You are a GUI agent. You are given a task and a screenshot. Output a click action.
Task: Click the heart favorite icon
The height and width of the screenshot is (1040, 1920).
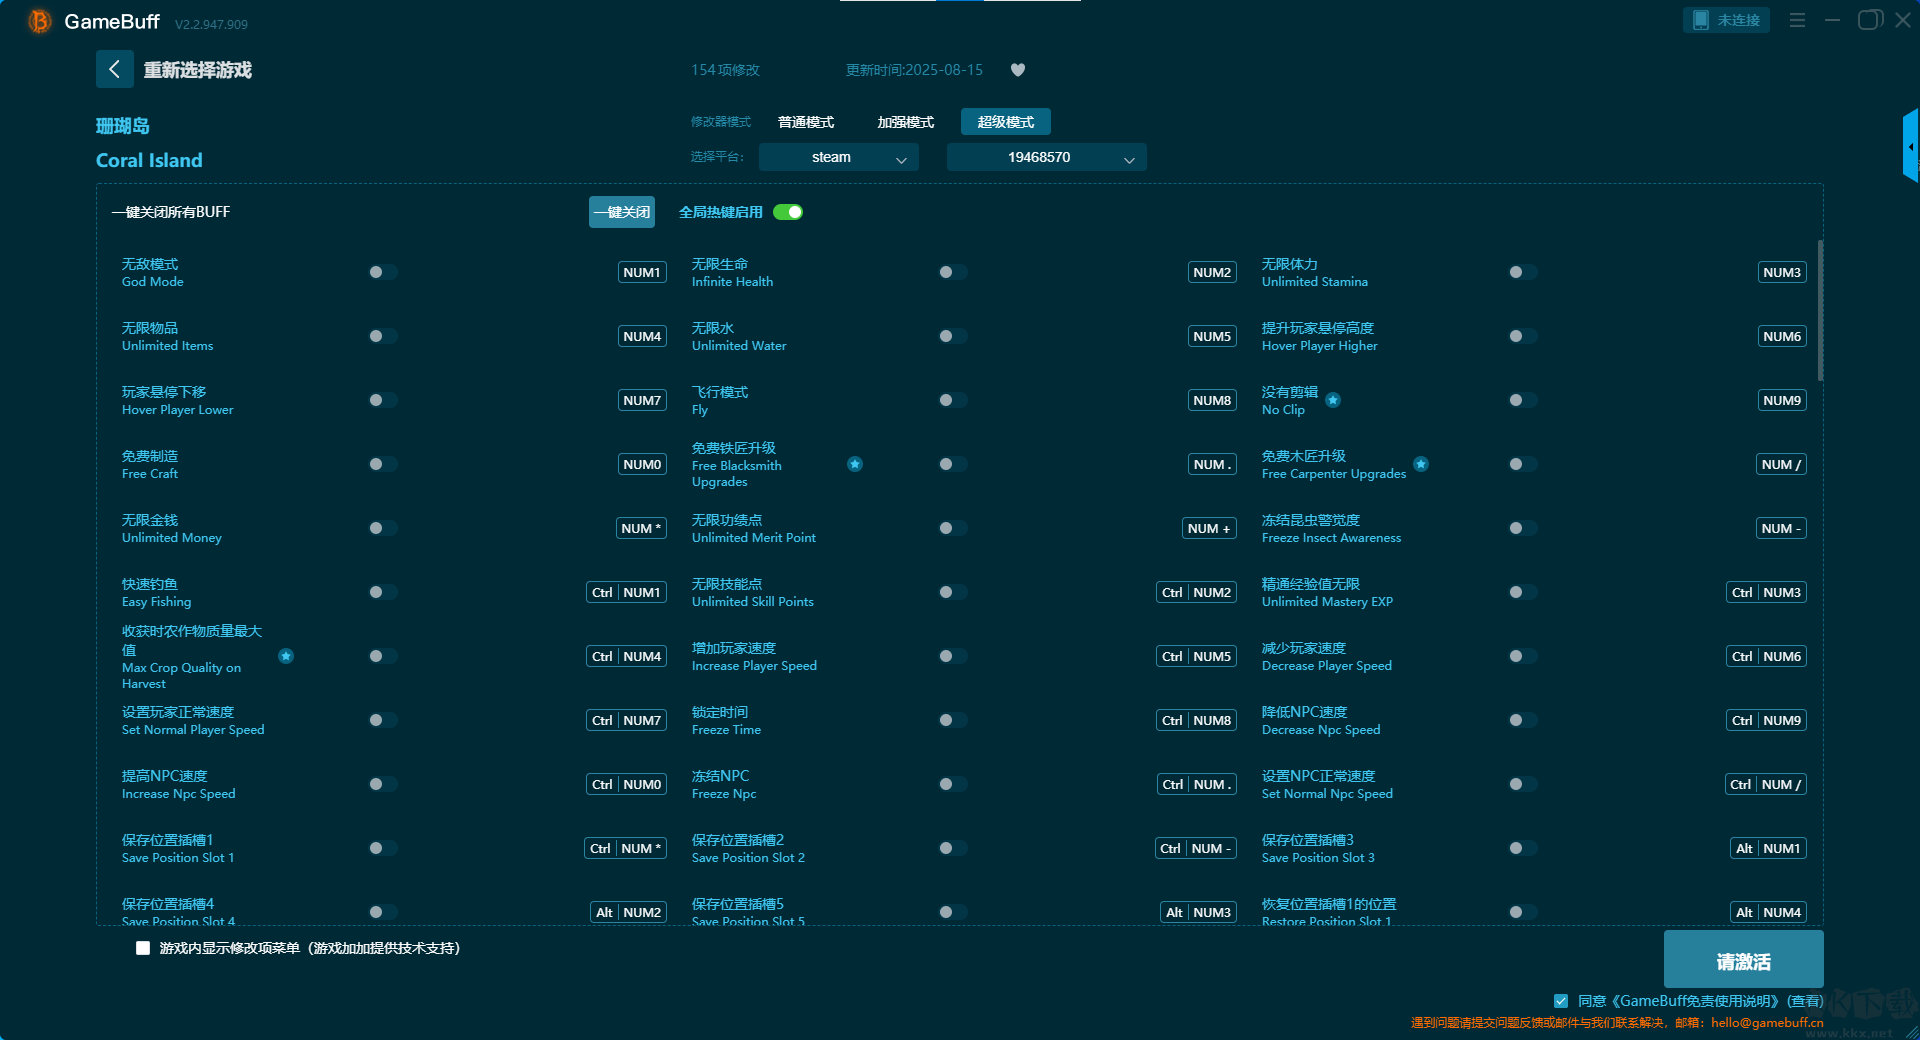coord(1018,70)
